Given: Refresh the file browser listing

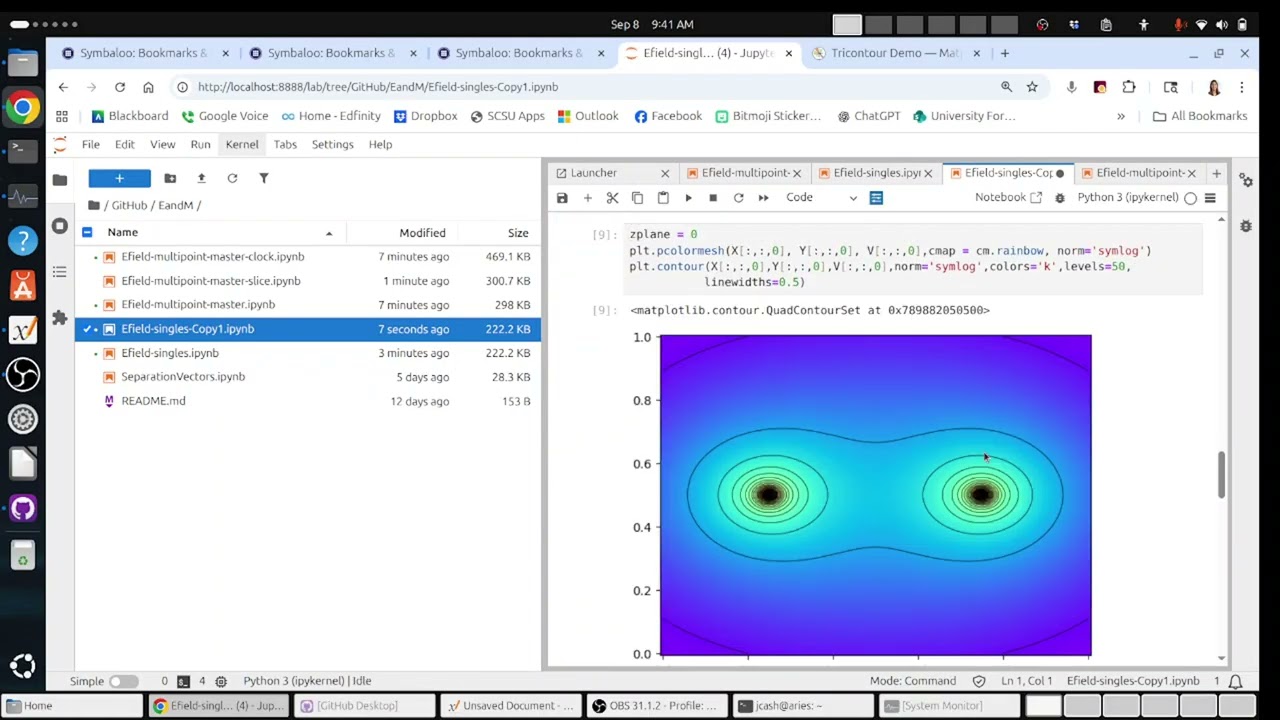Looking at the screenshot, I should pos(232,178).
